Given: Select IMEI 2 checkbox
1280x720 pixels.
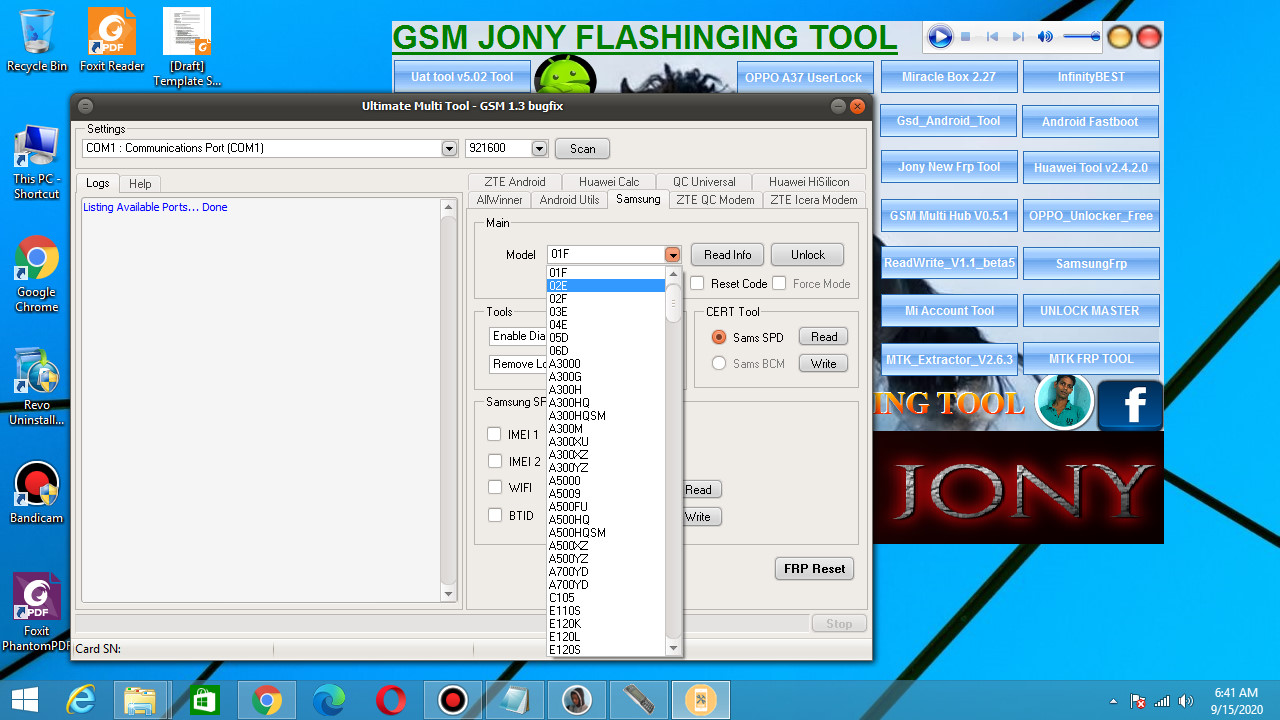Looking at the screenshot, I should click(x=494, y=461).
